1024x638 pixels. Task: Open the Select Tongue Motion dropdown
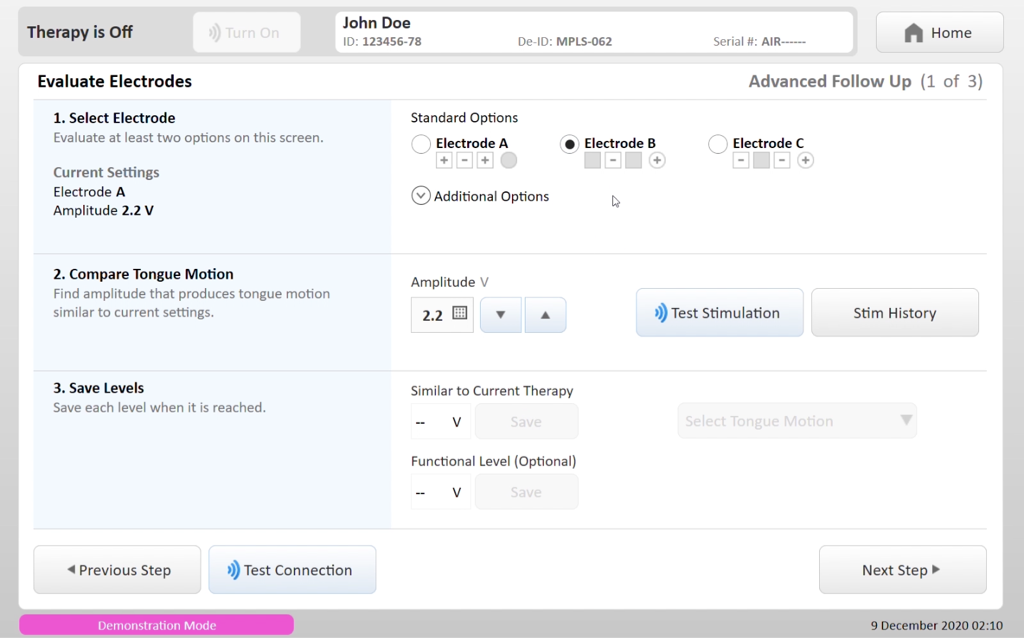[x=797, y=421]
